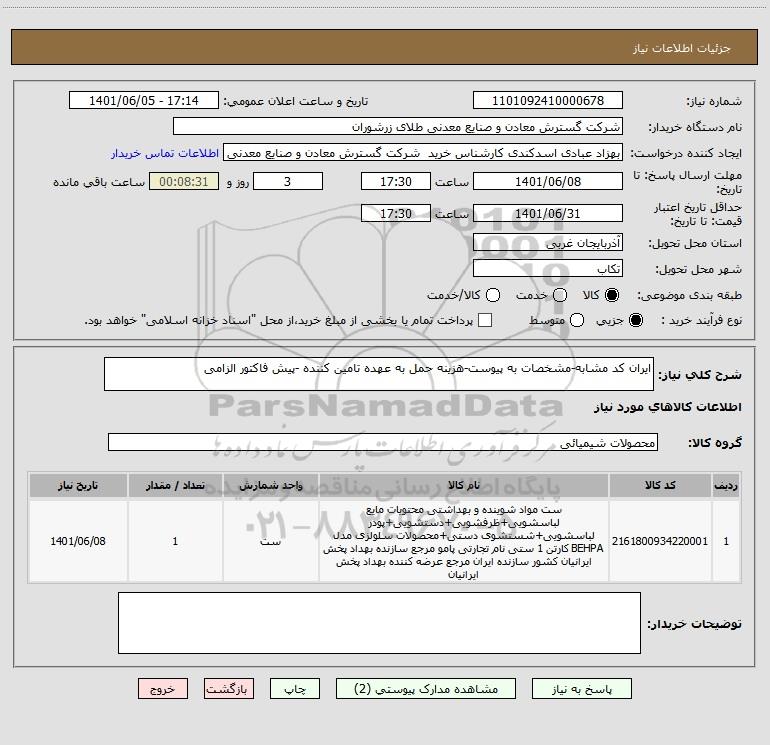Screen dimensions: 770x745
Task: Click the remaining days field showing 3
Action: 288,181
